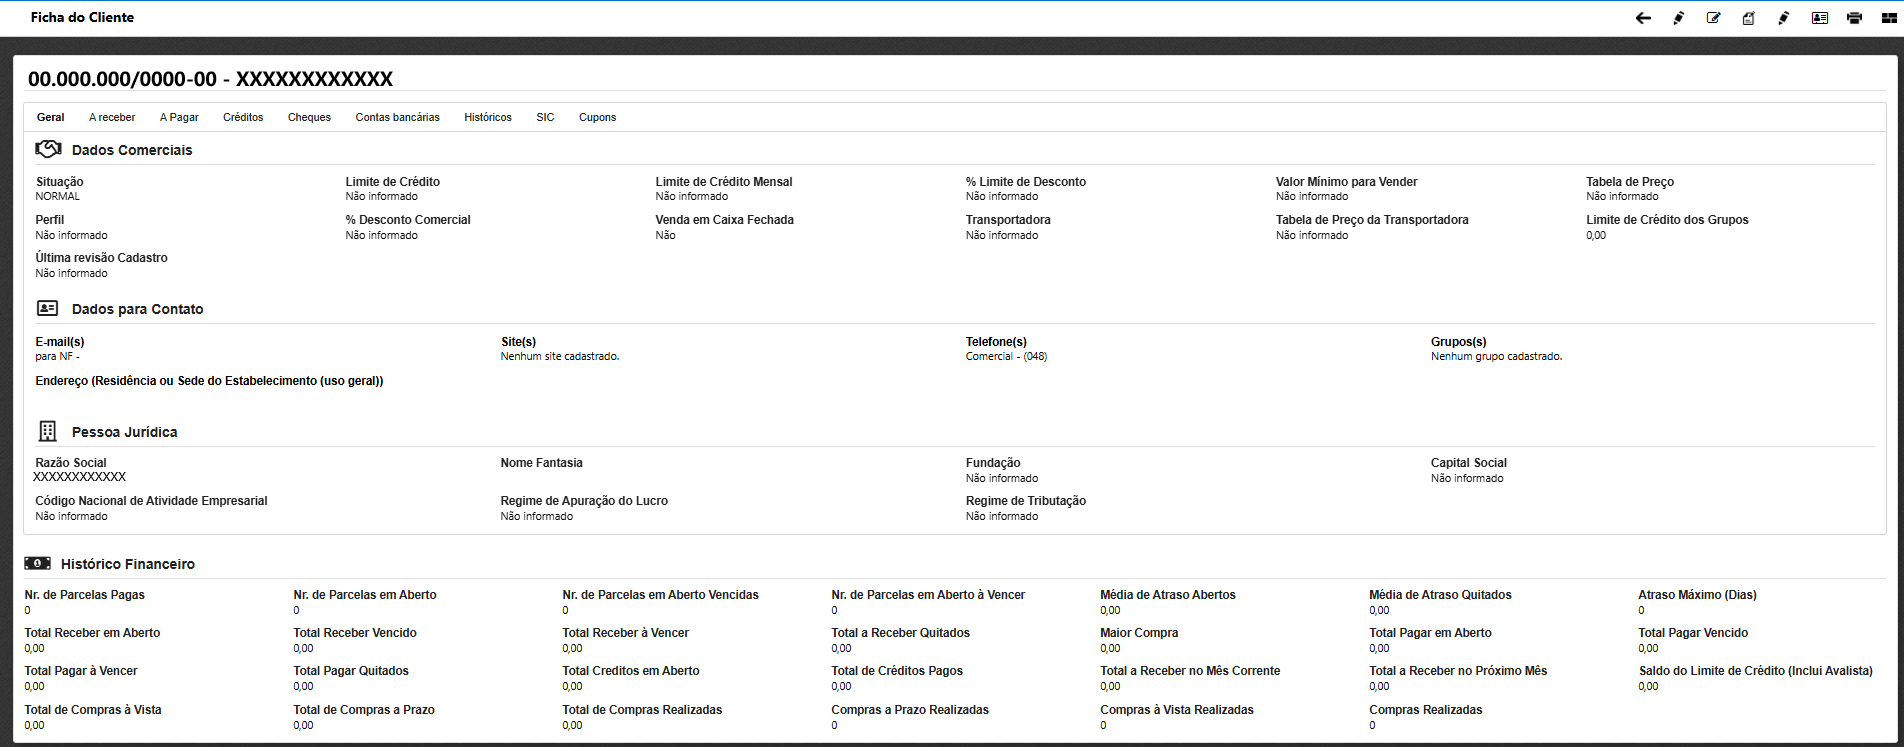
Task: View the Cheques tab
Action: (309, 117)
